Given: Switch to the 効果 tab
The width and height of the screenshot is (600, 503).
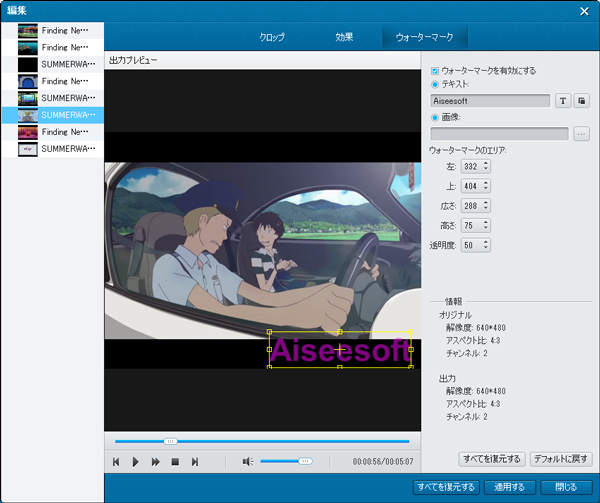Looking at the screenshot, I should click(344, 37).
